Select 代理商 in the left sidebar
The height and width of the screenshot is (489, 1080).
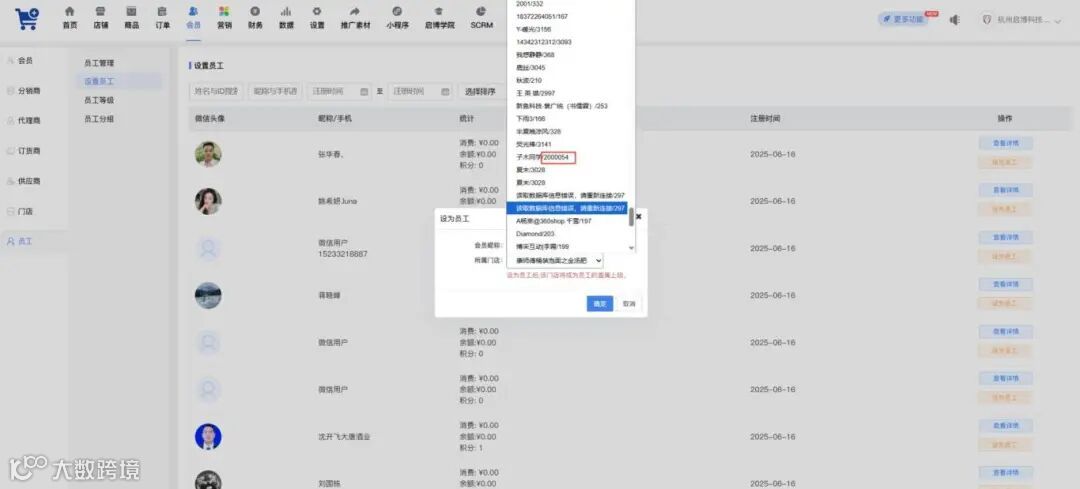point(28,121)
